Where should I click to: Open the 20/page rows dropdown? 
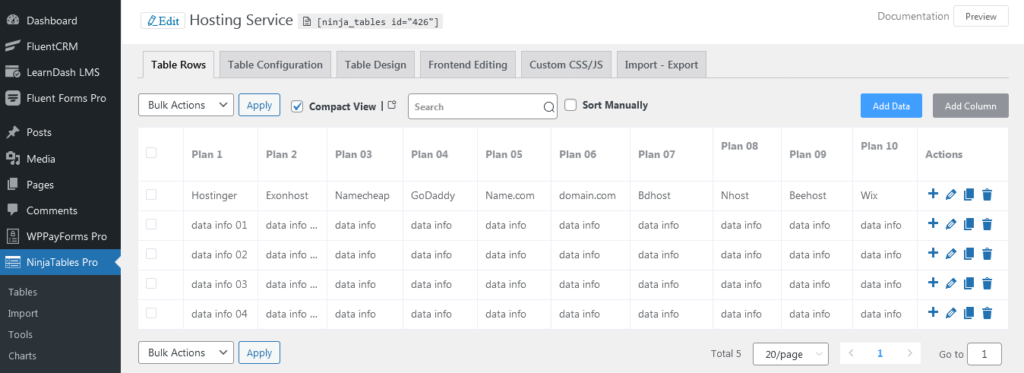pos(790,354)
